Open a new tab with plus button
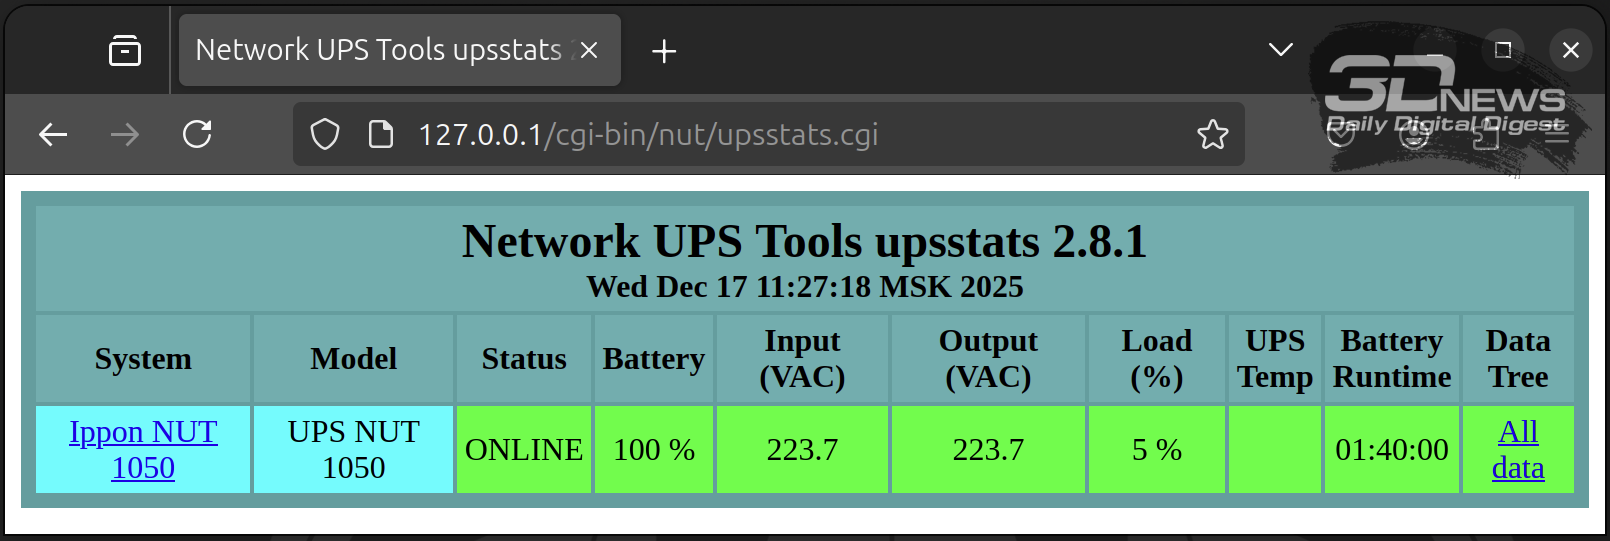This screenshot has height=541, width=1610. pyautogui.click(x=664, y=51)
